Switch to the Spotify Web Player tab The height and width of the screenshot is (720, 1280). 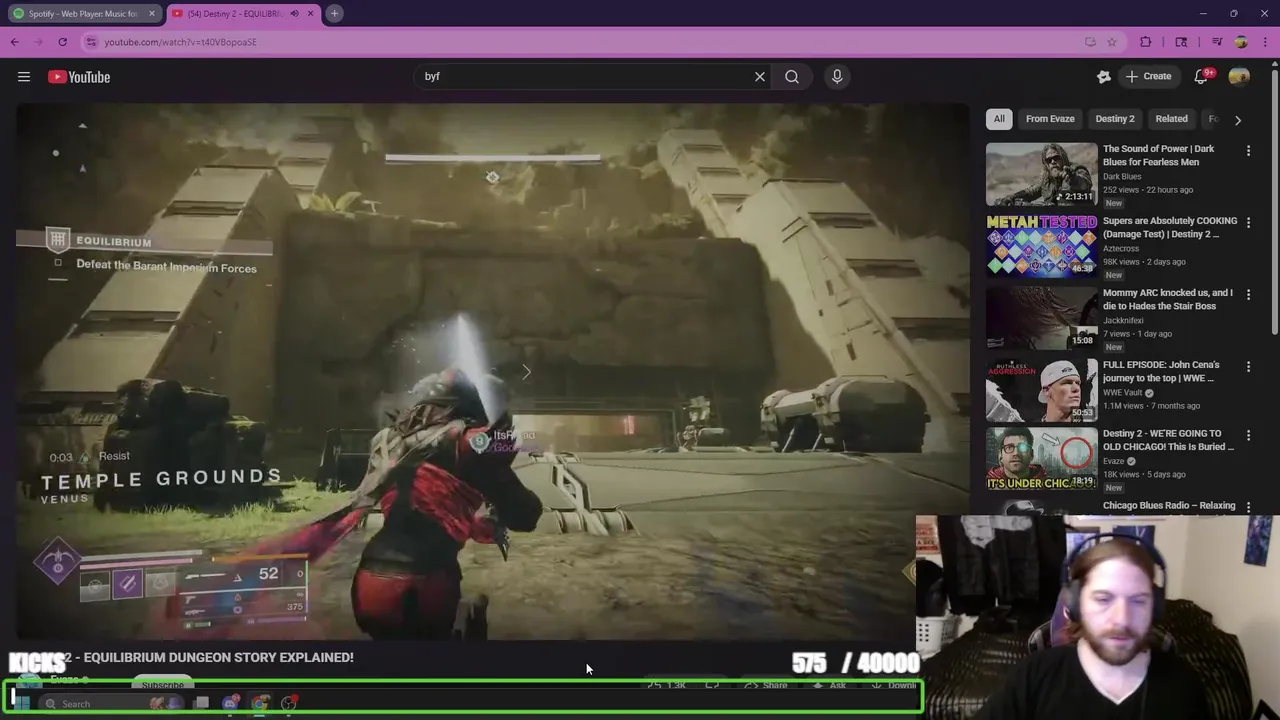tap(83, 13)
